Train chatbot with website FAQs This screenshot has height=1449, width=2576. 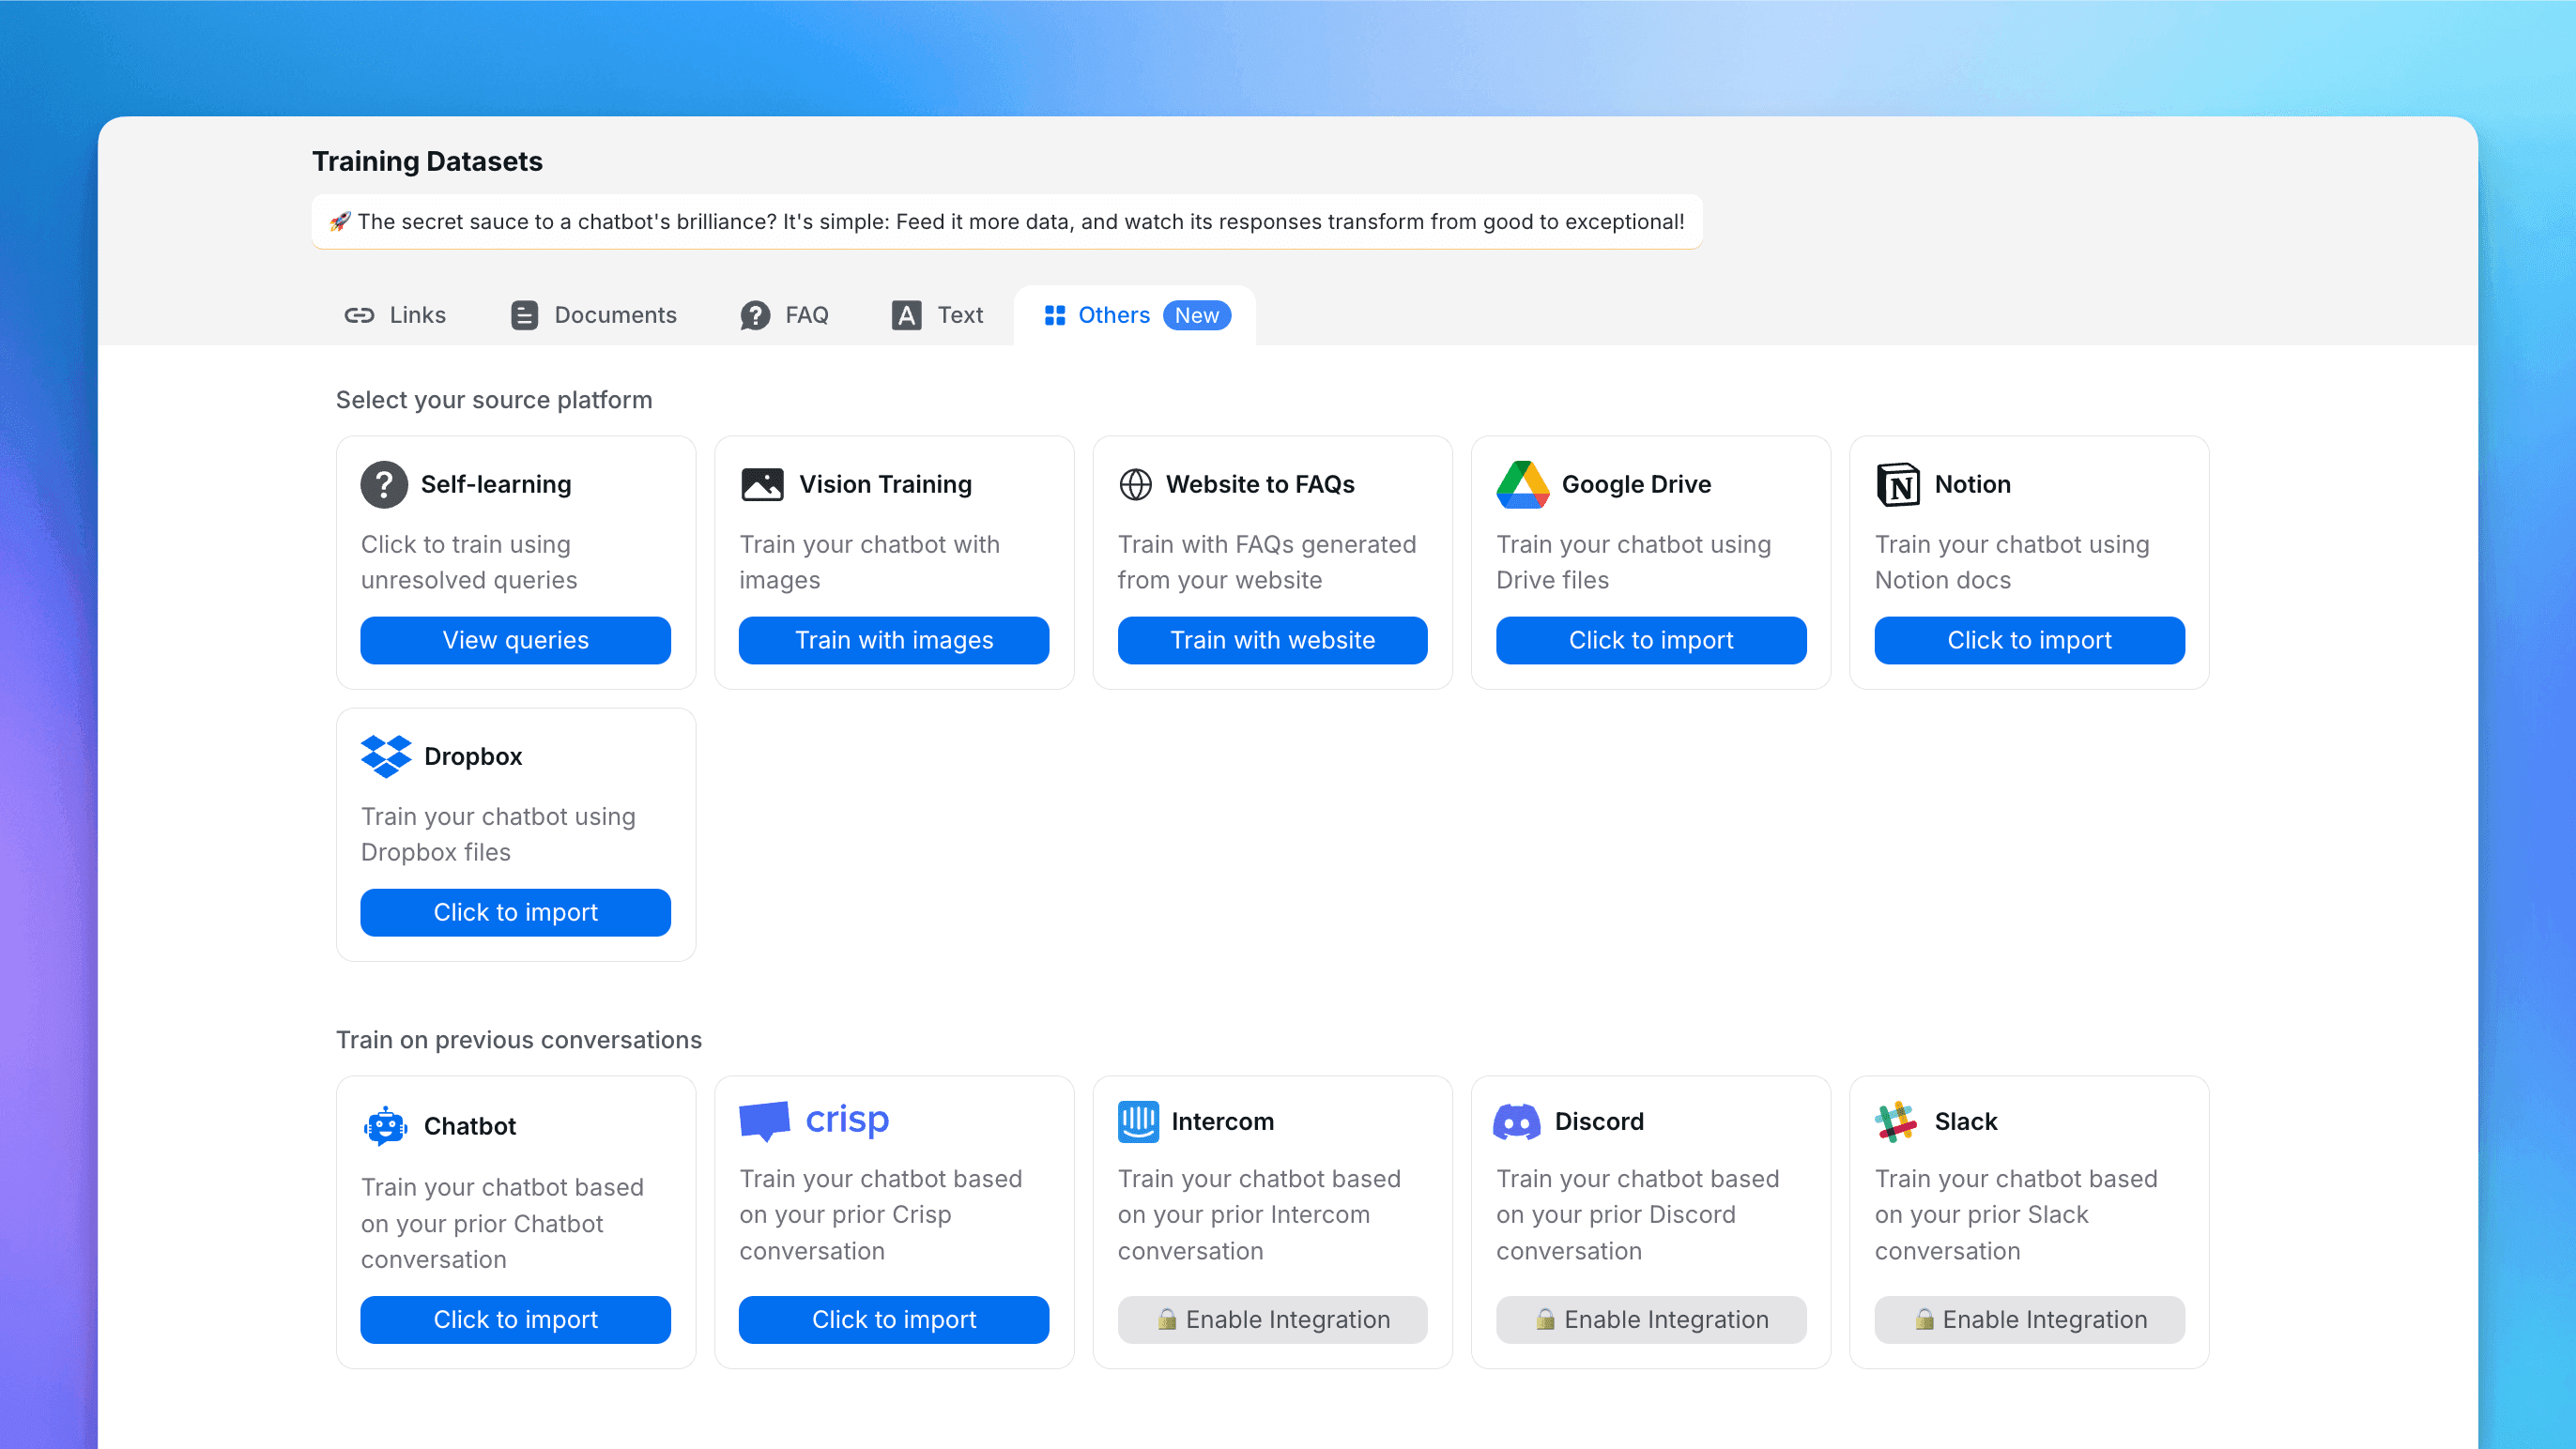[x=1272, y=640]
